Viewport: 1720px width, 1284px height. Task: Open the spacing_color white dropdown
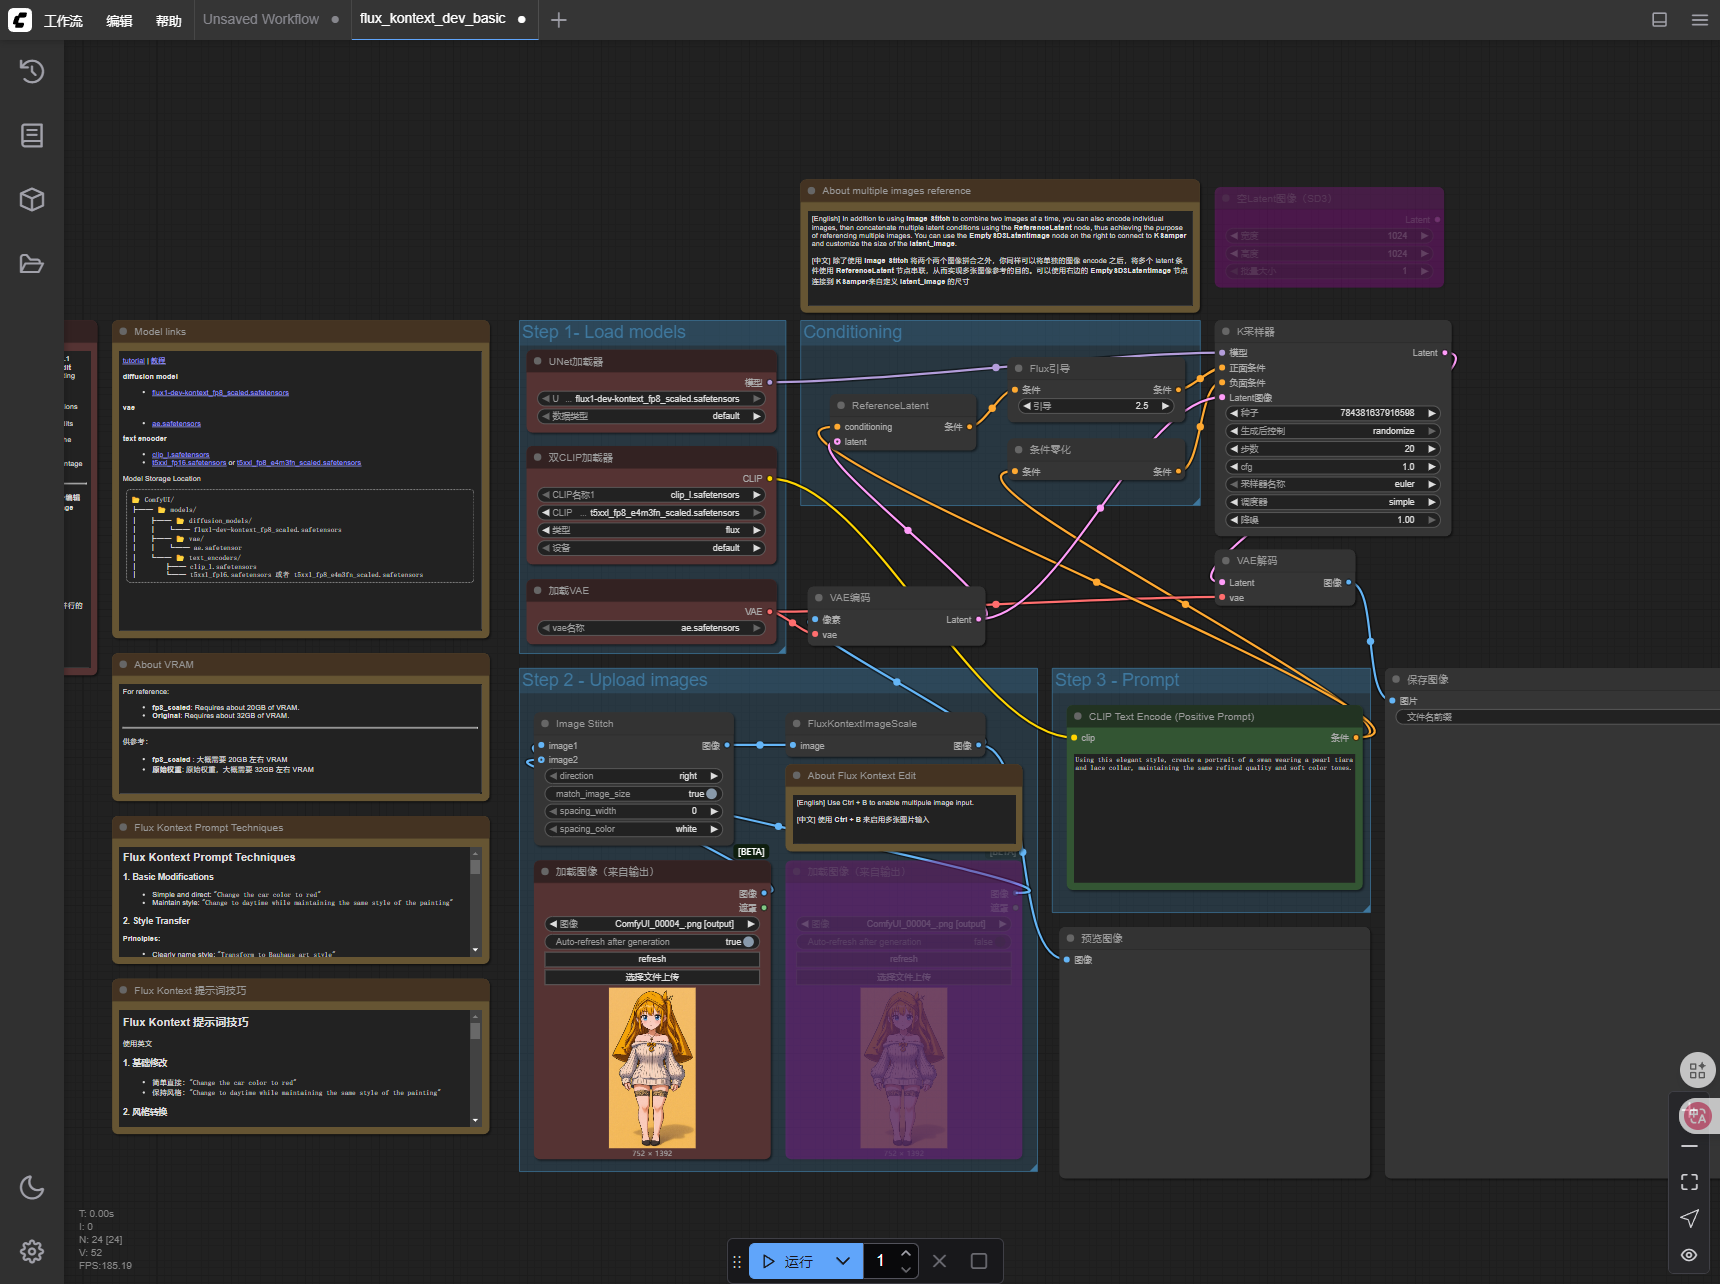click(x=633, y=829)
